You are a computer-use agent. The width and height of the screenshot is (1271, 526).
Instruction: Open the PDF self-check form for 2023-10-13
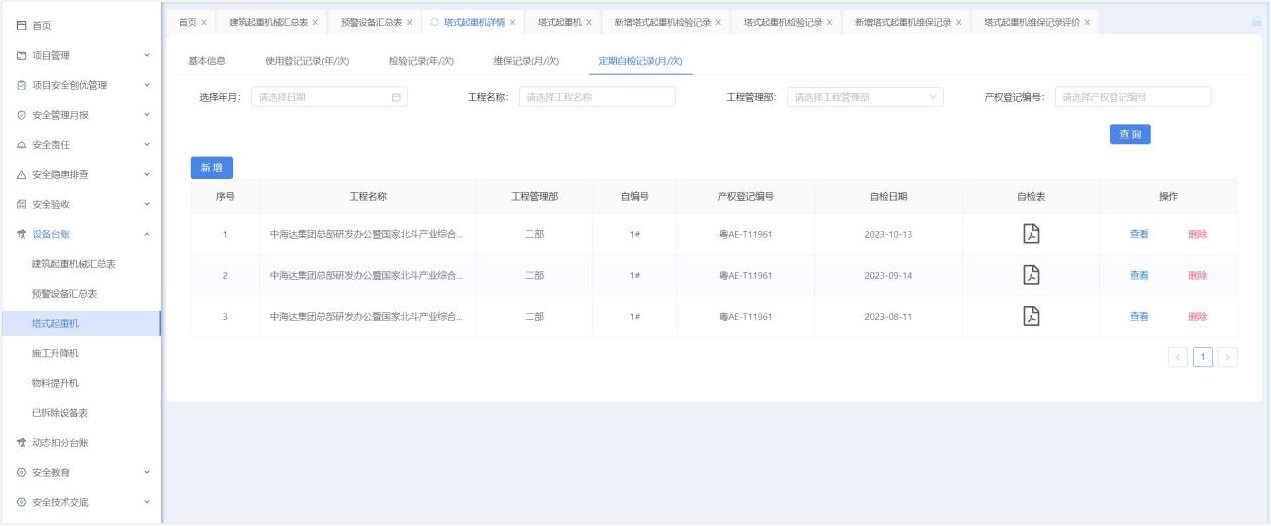(1030, 234)
